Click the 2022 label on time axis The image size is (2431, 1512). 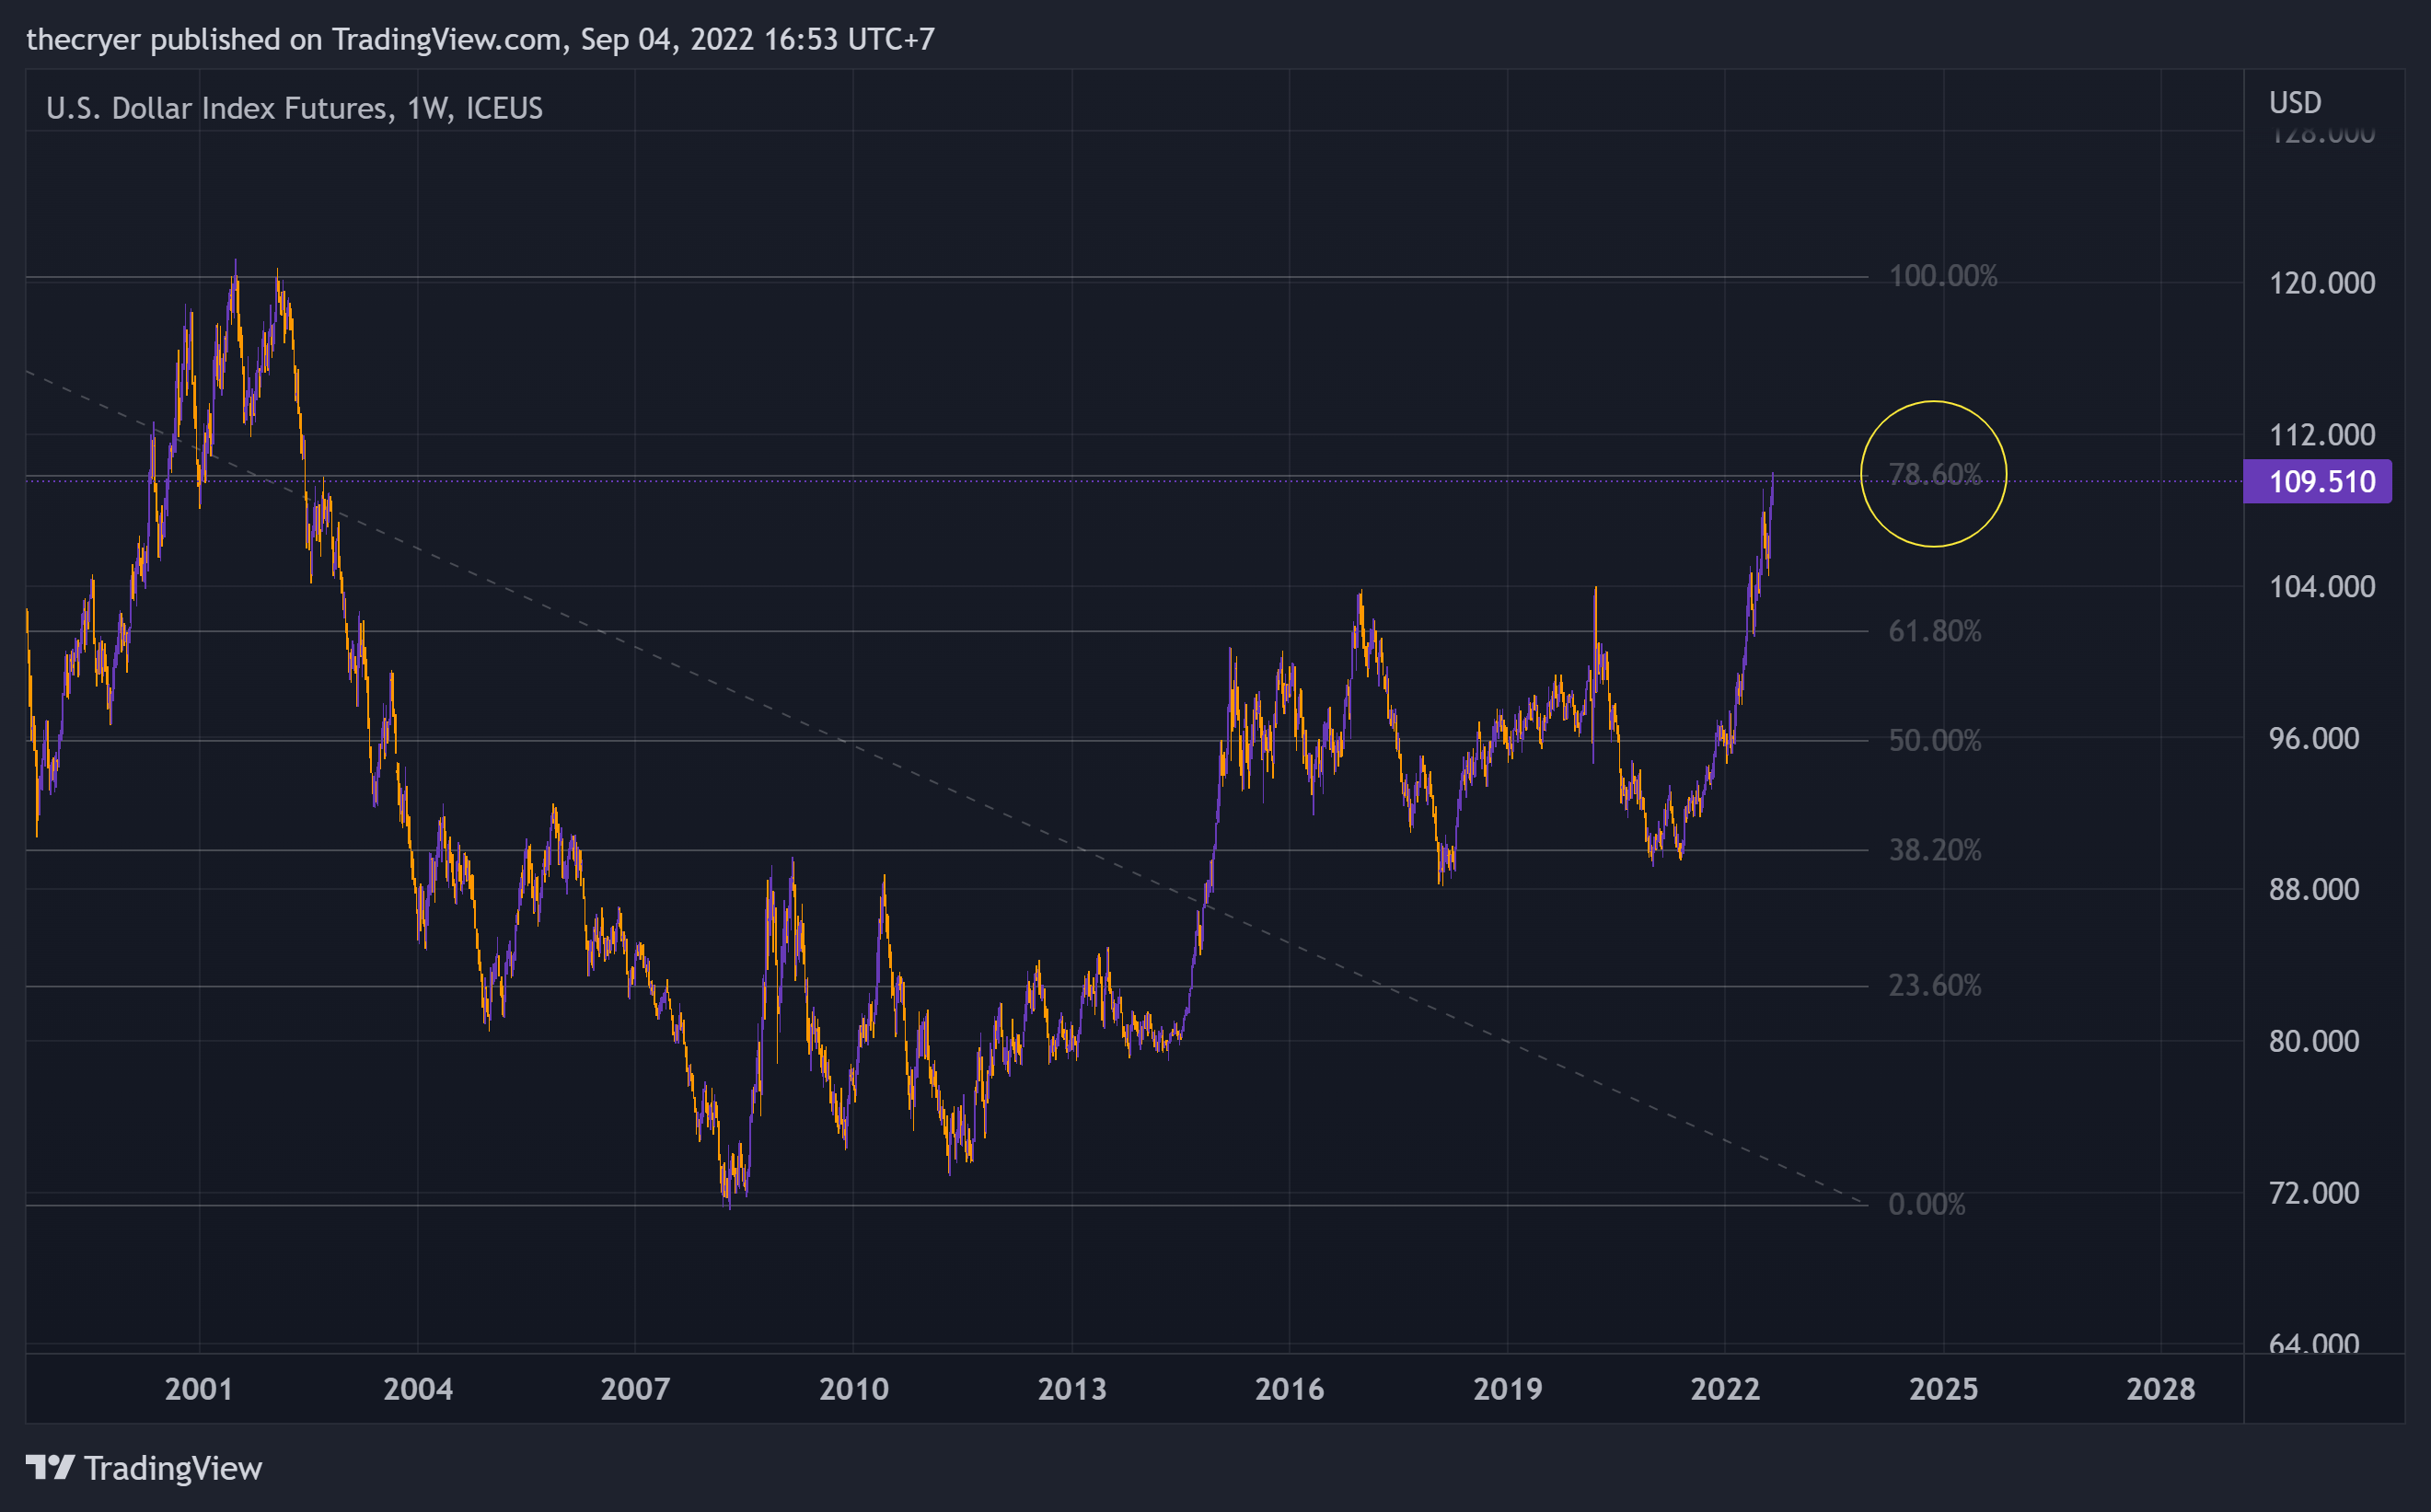pos(1725,1388)
